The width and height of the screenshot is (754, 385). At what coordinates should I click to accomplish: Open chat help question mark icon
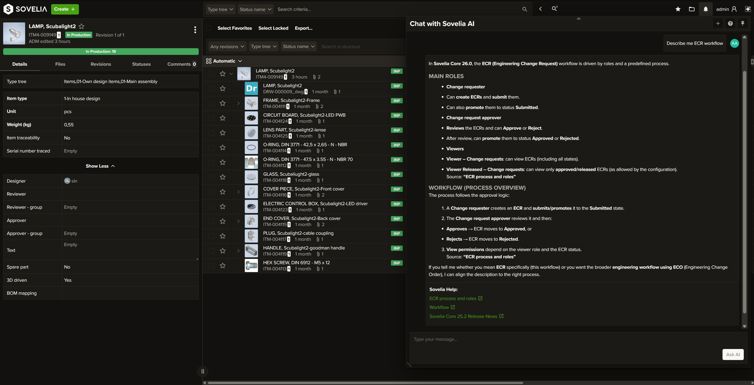coord(730,24)
